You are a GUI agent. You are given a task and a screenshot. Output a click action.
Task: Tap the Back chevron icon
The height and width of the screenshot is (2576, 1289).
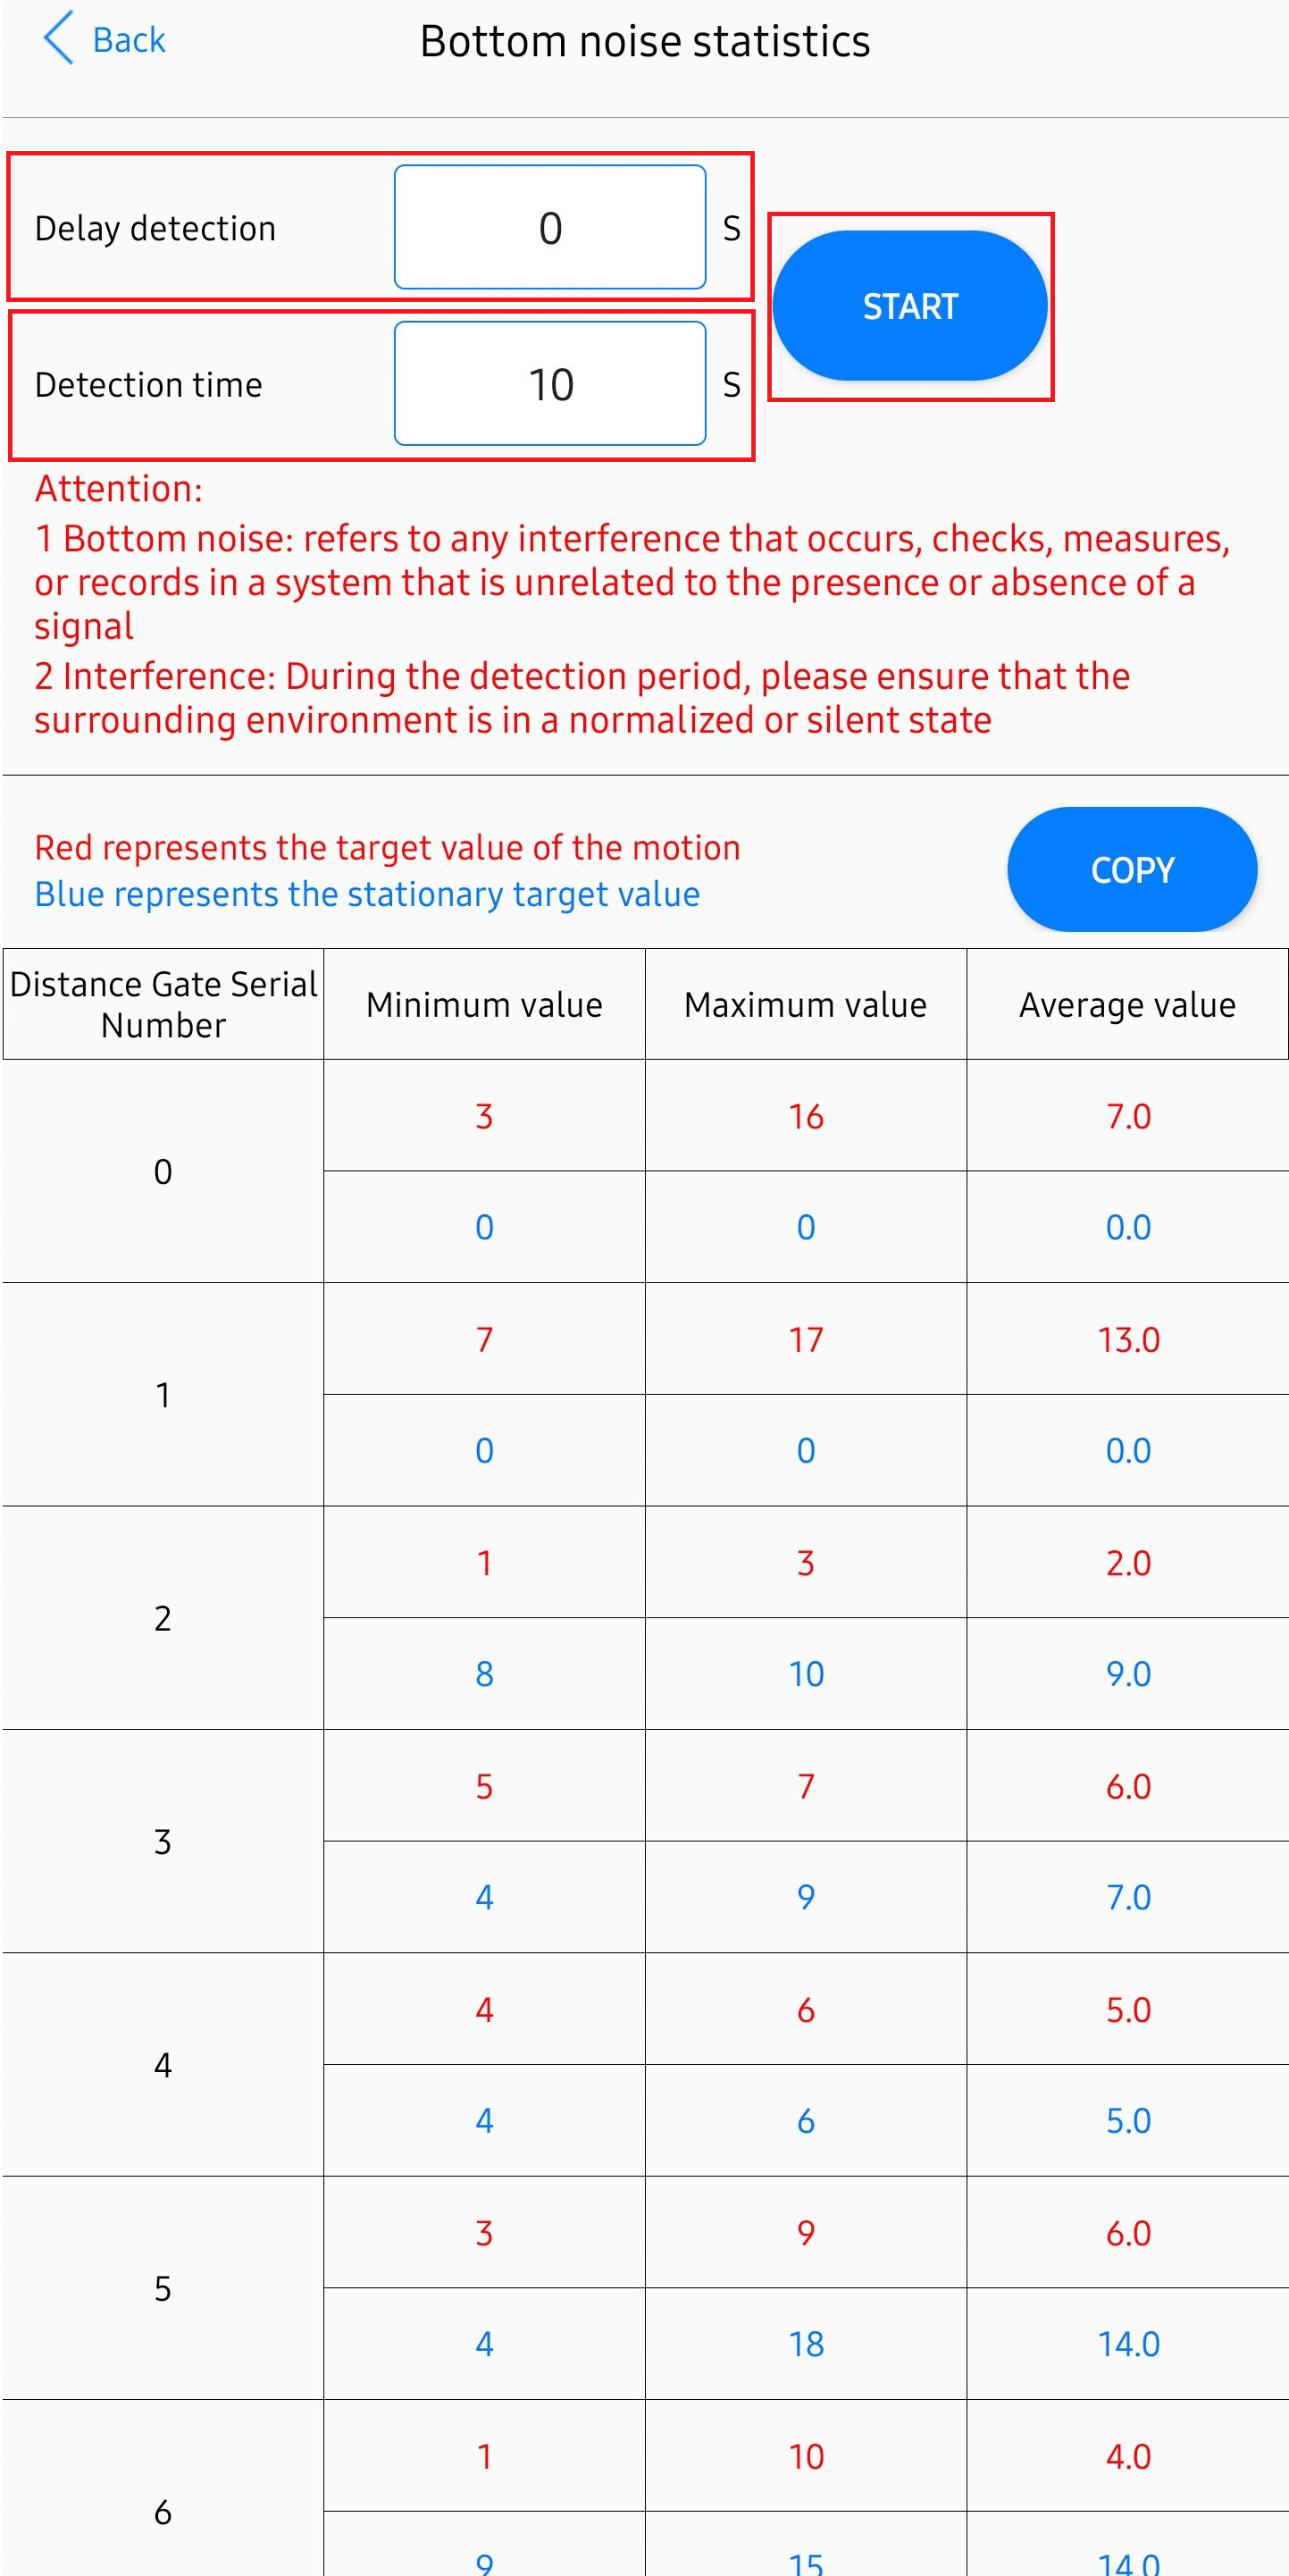tap(59, 39)
